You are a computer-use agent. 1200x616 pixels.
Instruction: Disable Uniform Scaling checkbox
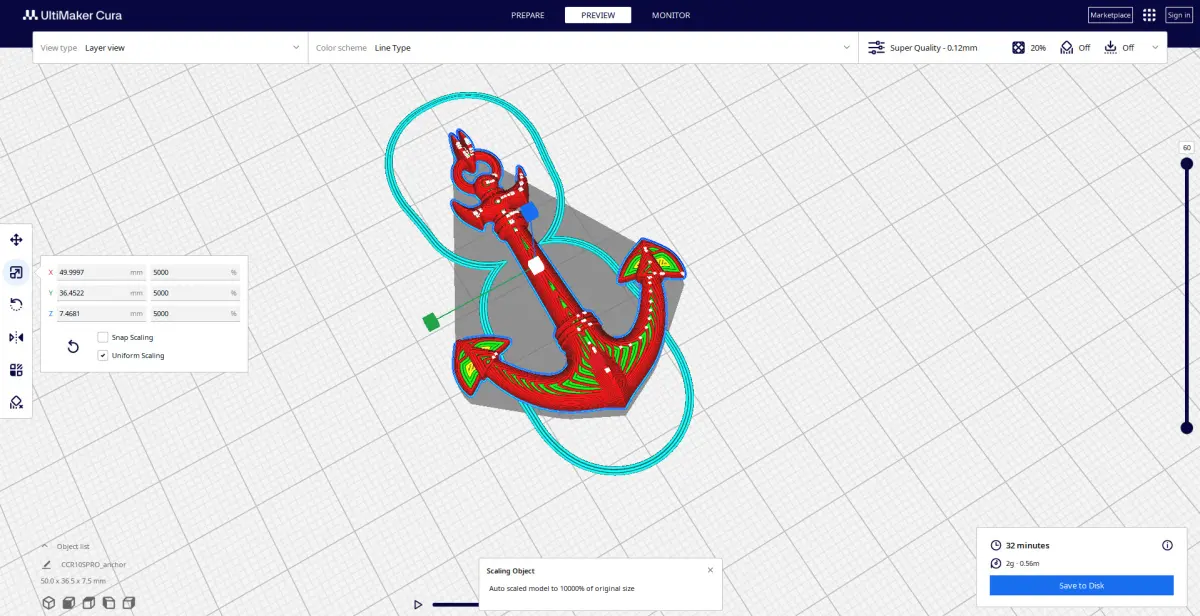coord(103,355)
